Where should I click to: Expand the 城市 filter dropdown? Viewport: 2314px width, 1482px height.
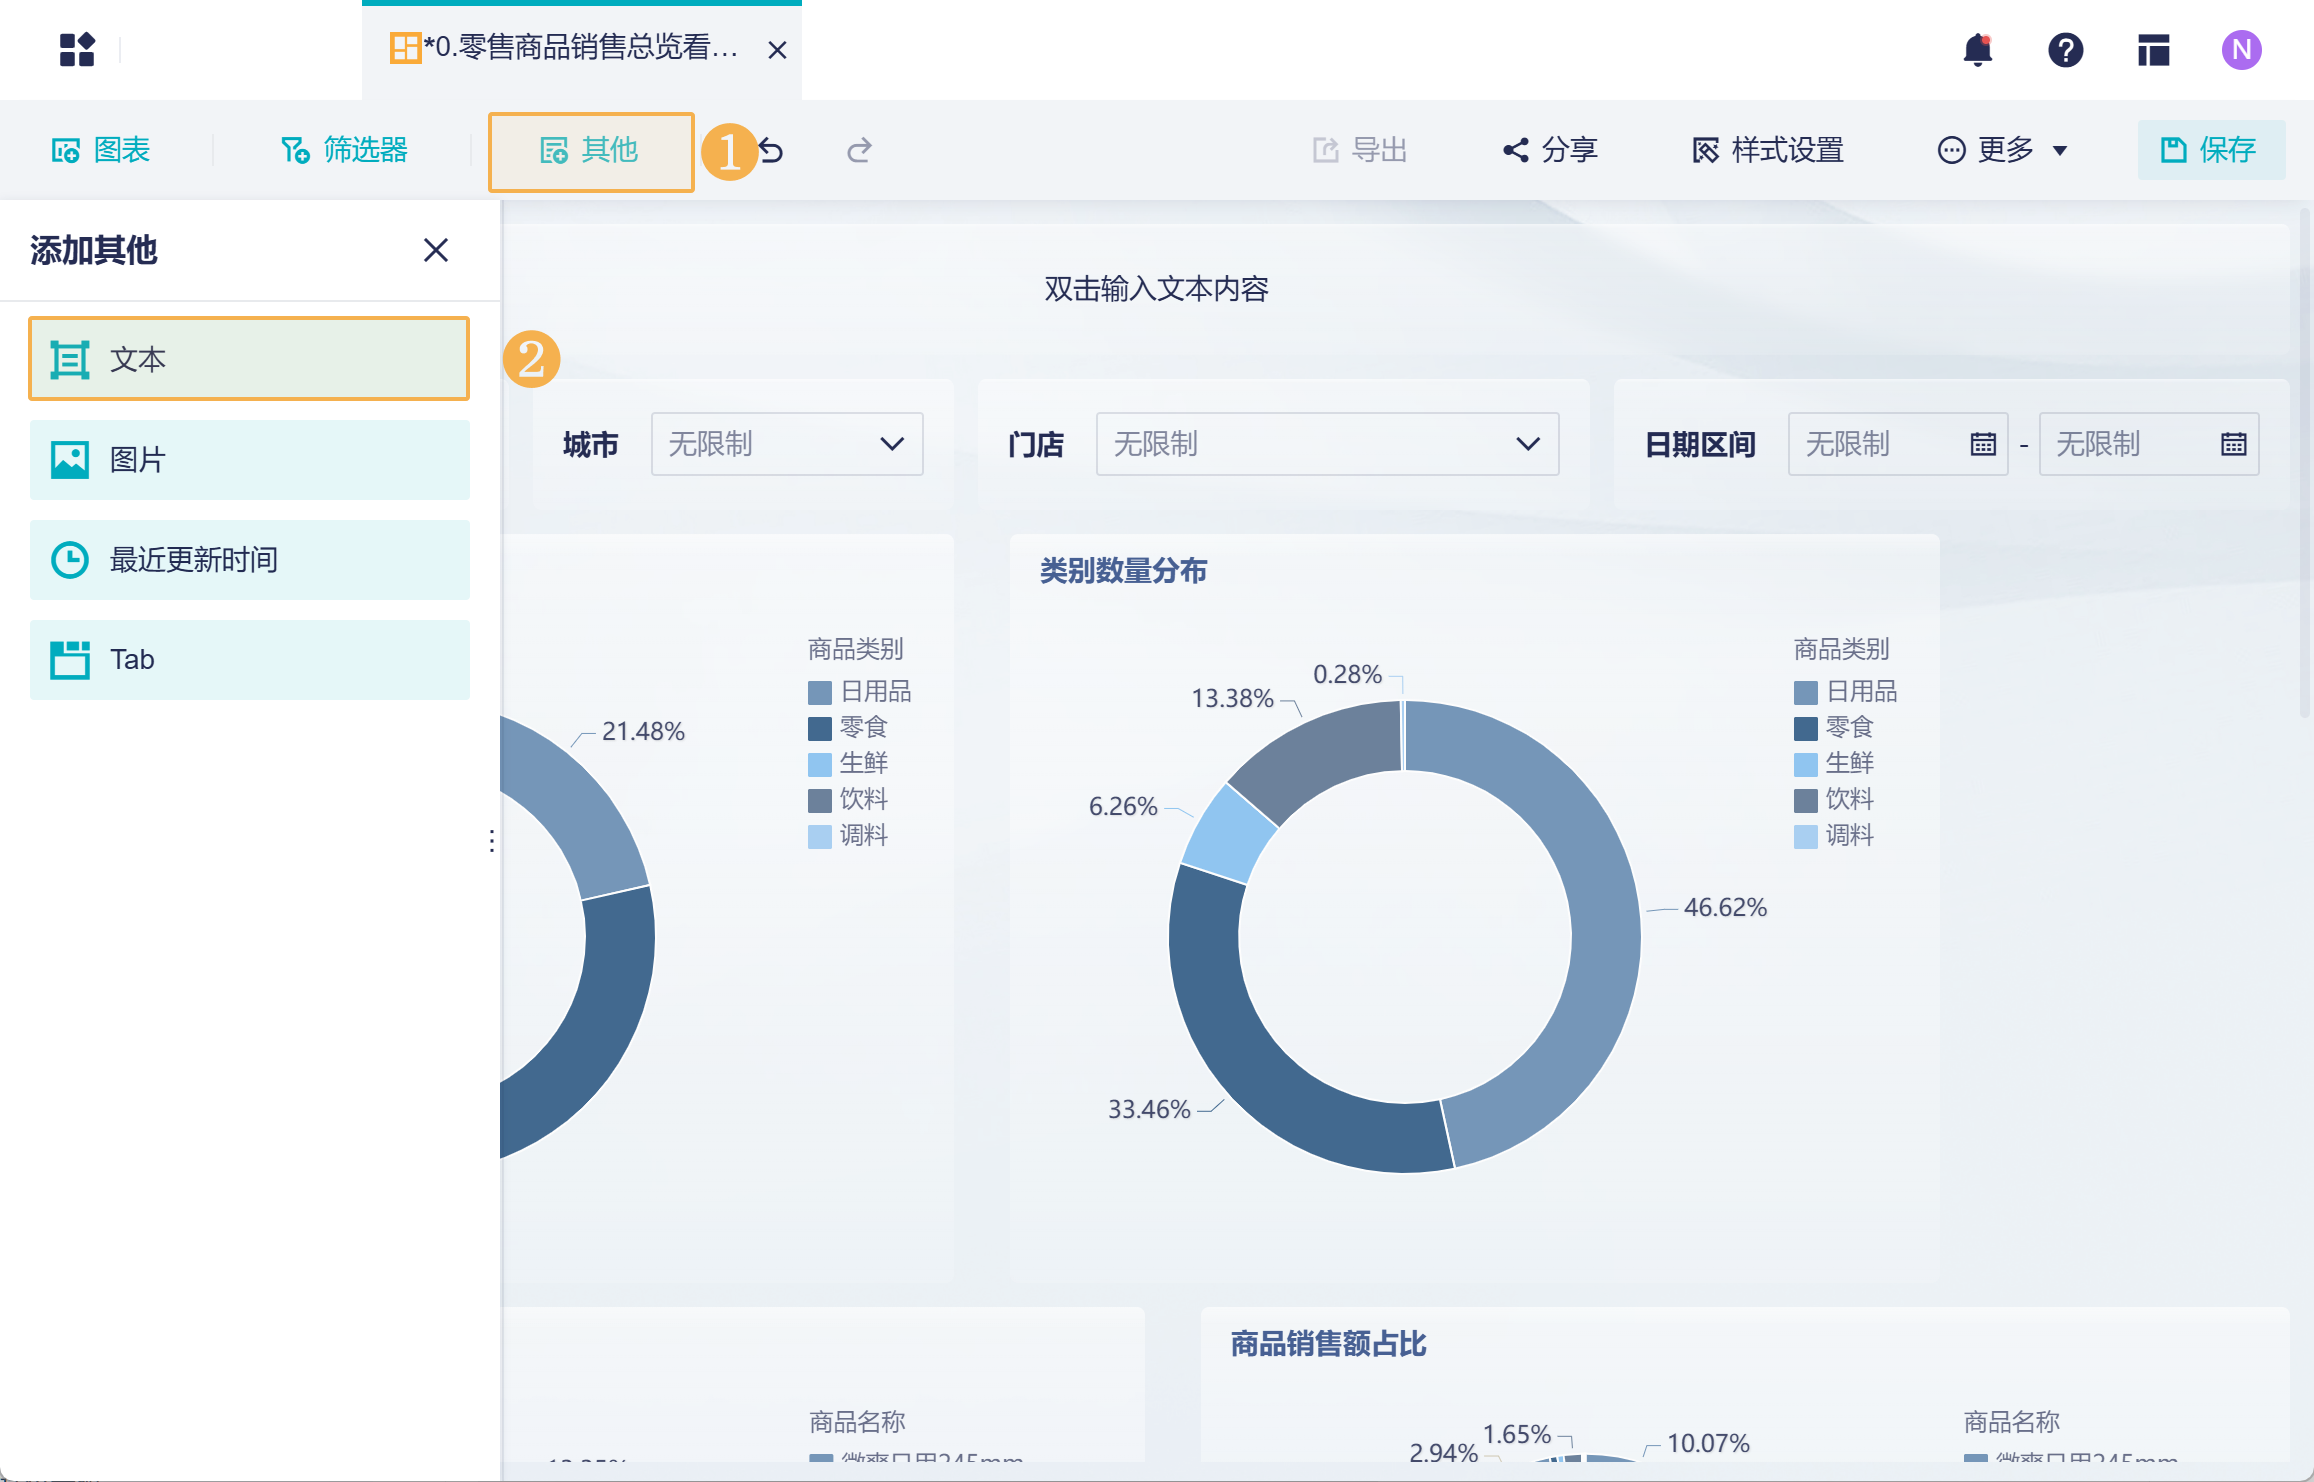coord(787,444)
